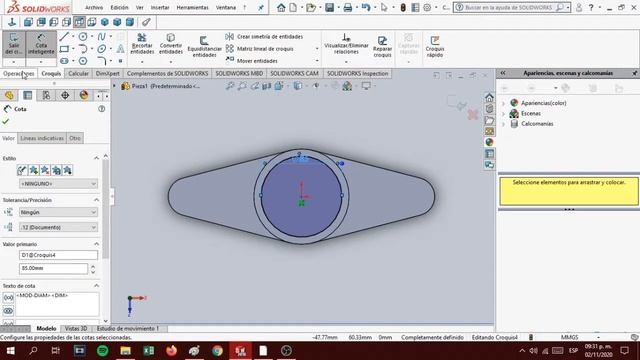Viewport: 640px width, 360px height.
Task: Collapse the Tolerancia/Precisión section
Action: point(96,200)
